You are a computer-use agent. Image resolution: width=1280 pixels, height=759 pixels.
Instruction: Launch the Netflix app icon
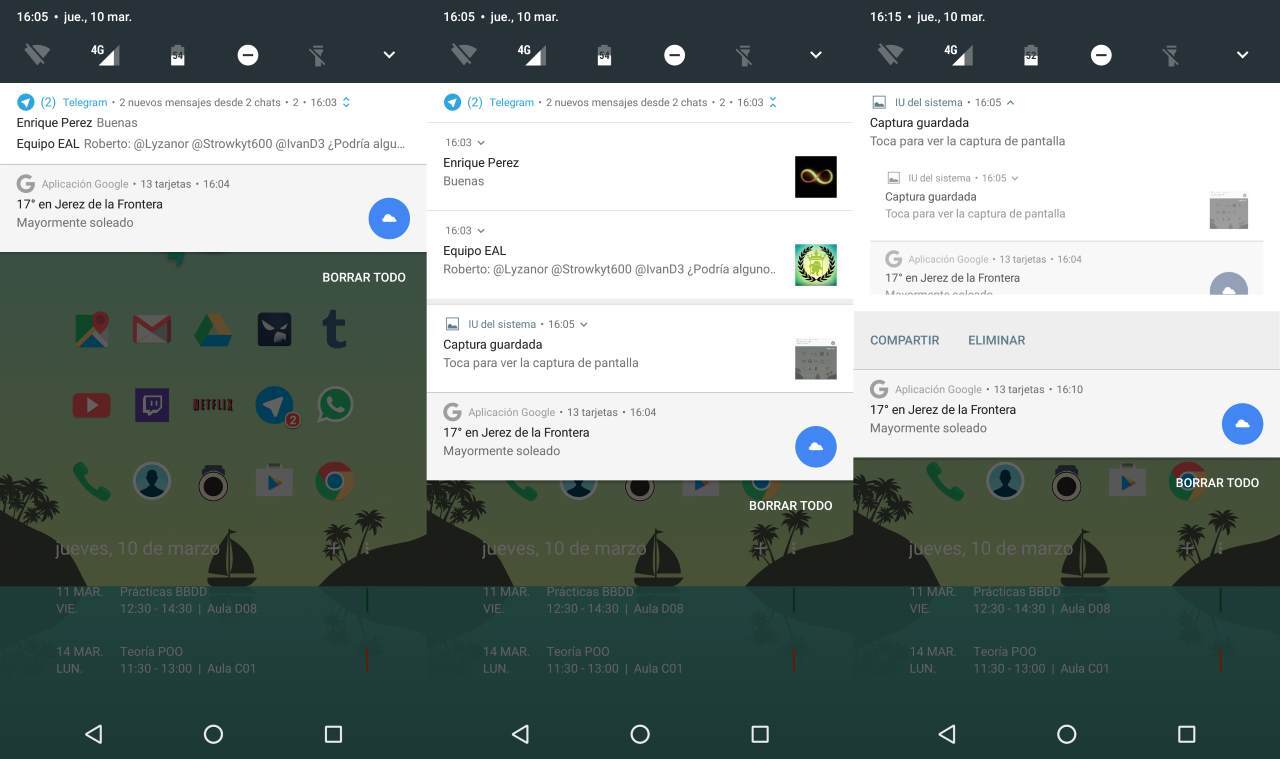point(213,405)
